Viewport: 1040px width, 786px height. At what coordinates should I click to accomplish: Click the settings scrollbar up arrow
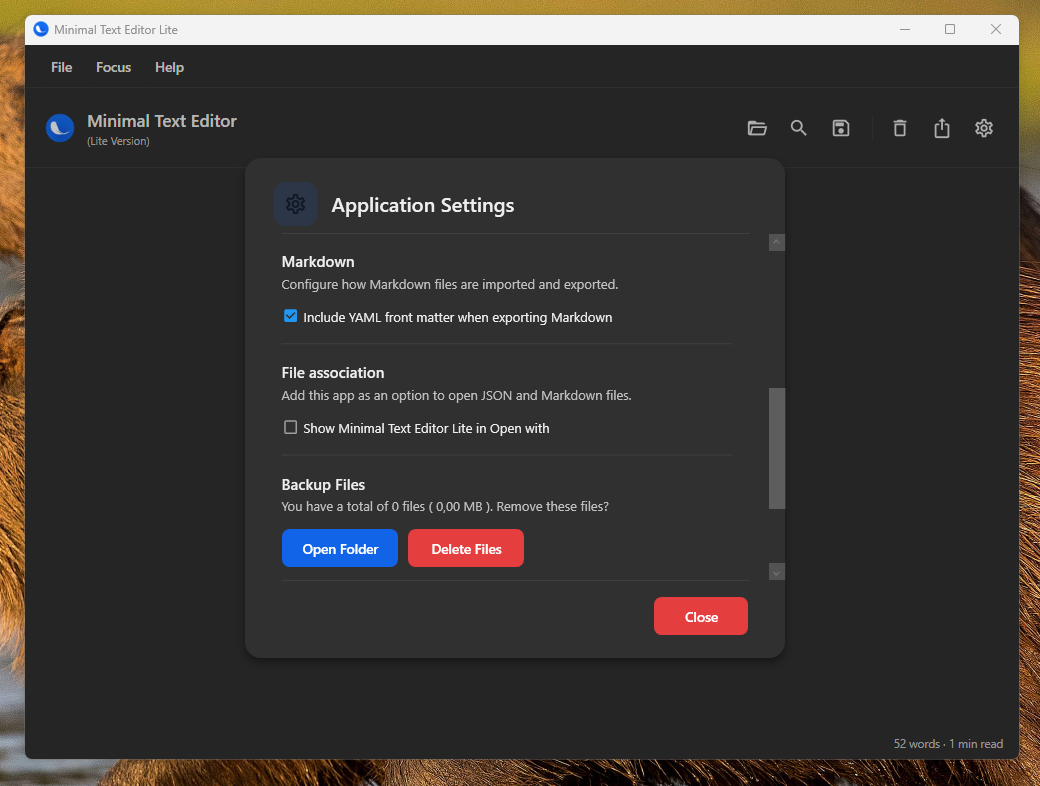pos(777,242)
